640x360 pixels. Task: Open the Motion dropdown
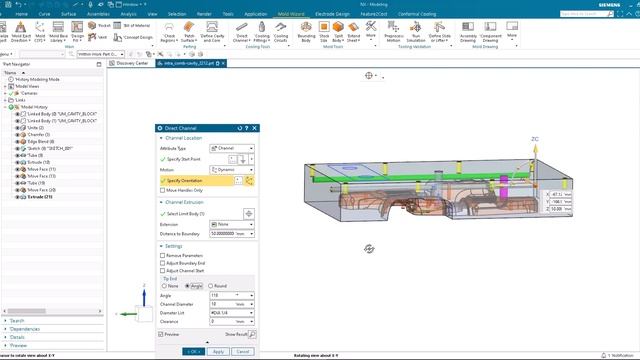point(232,169)
